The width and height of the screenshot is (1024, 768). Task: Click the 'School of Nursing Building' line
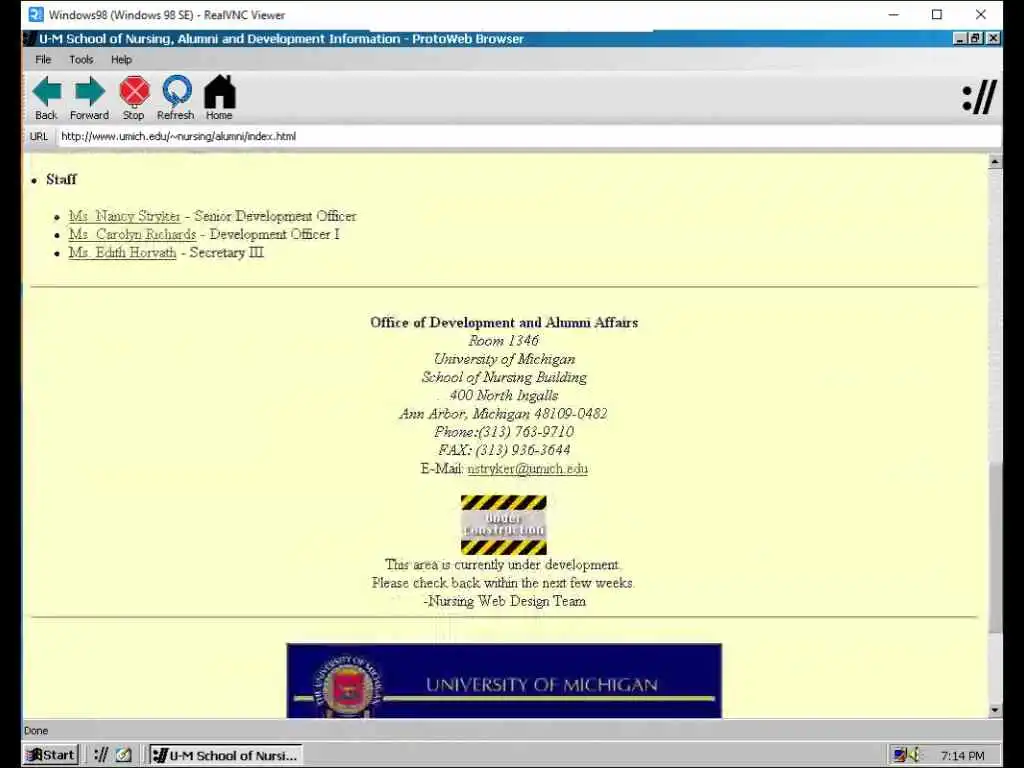click(x=504, y=377)
